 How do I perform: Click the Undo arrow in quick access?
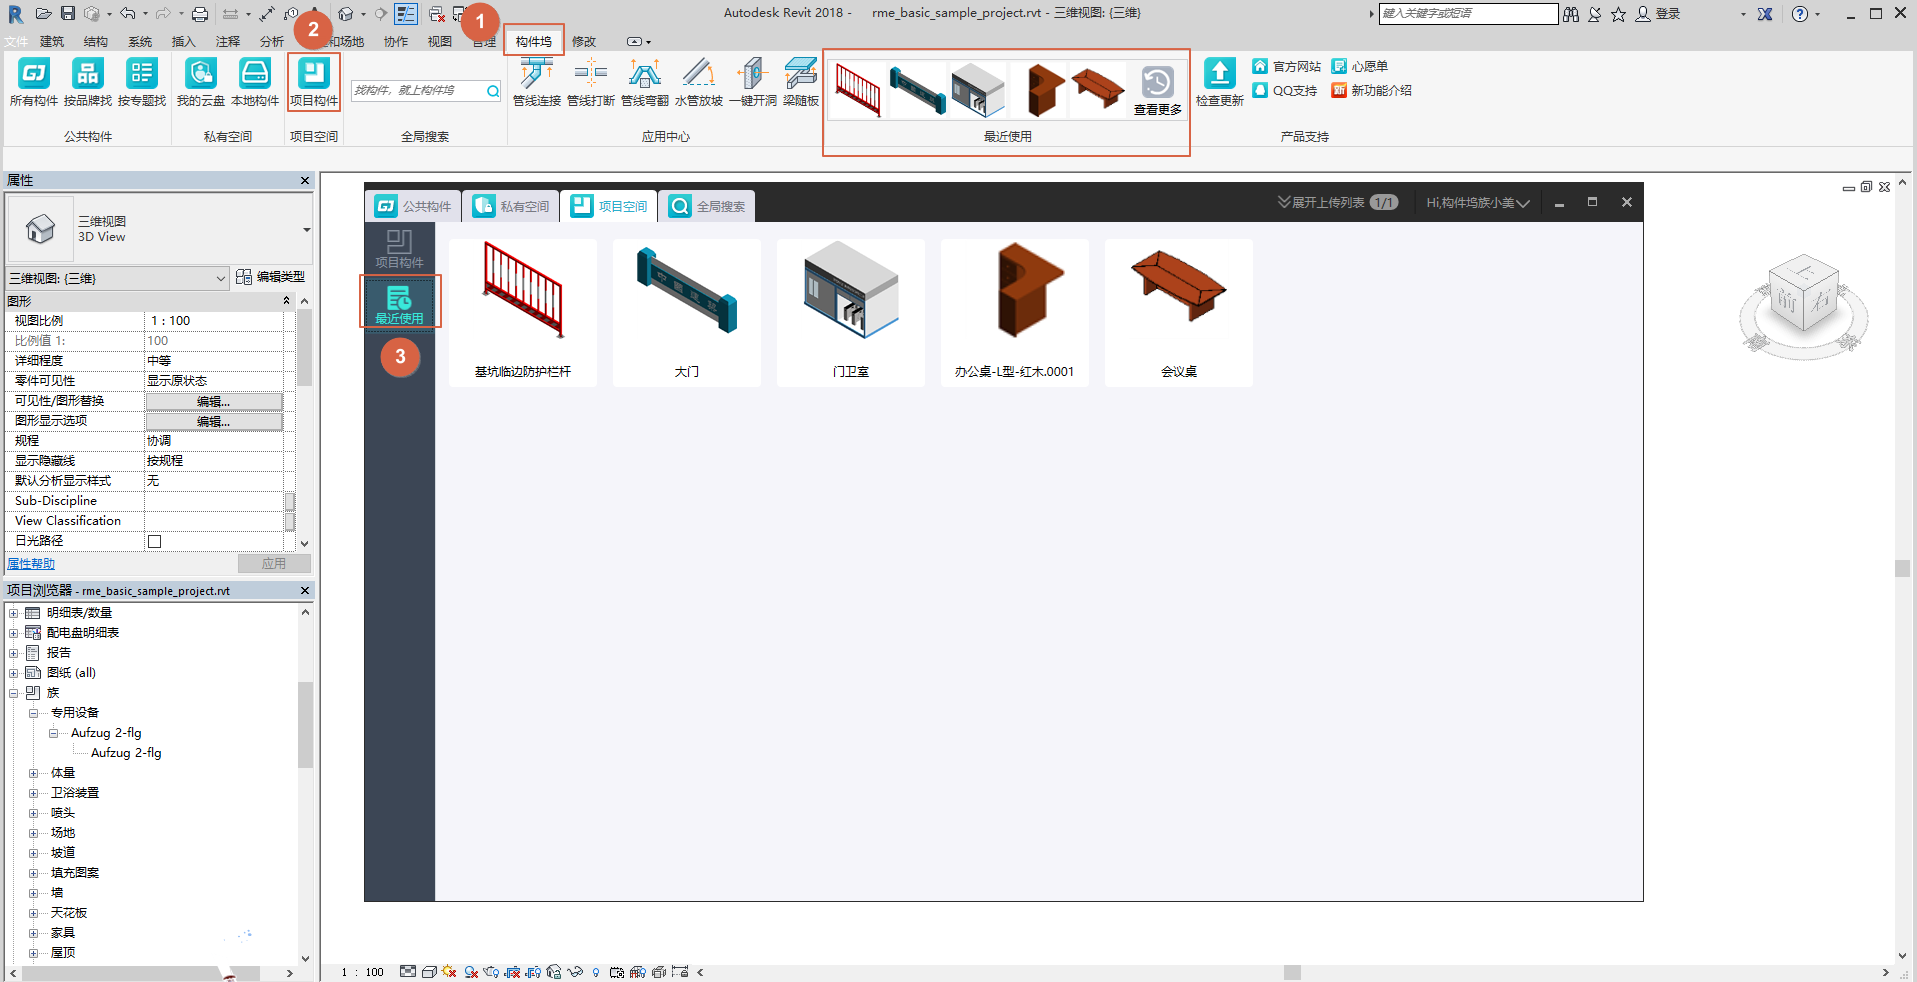127,13
